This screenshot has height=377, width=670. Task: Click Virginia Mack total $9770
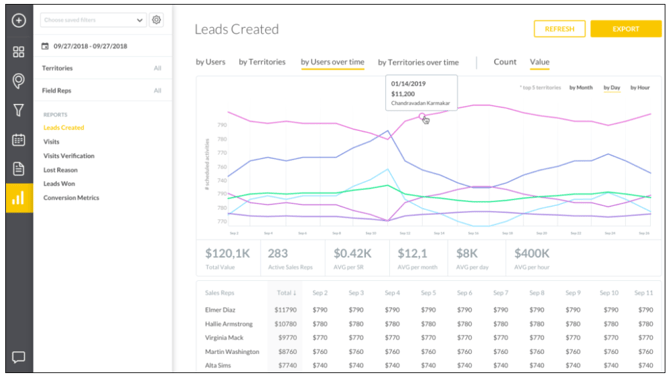pos(288,338)
